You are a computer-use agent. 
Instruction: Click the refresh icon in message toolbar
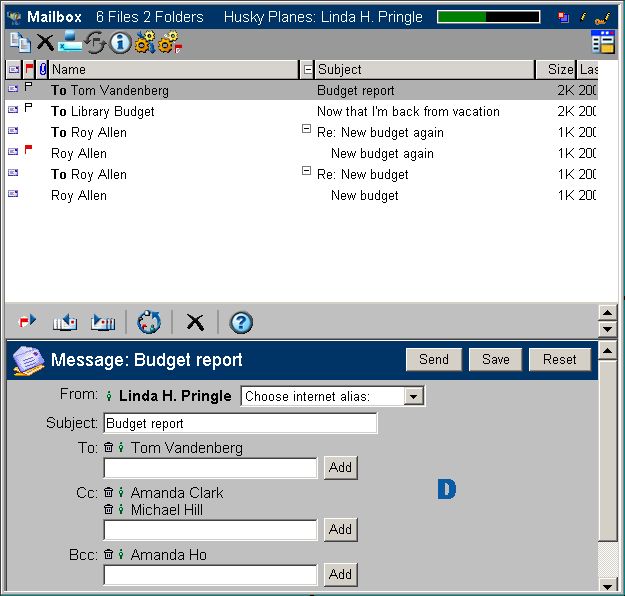149,322
